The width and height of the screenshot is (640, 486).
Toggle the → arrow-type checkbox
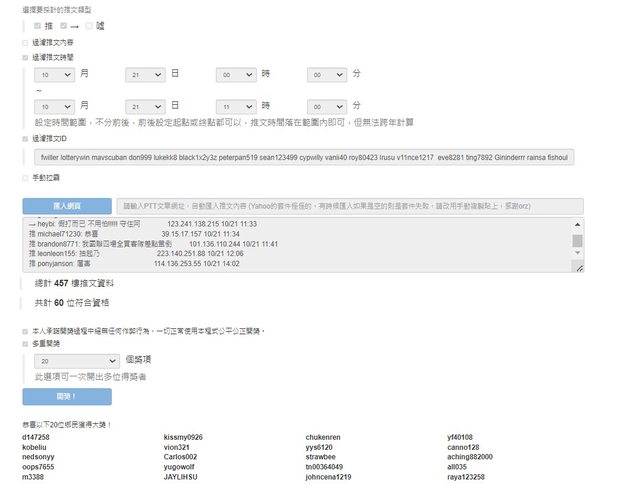tap(62, 25)
